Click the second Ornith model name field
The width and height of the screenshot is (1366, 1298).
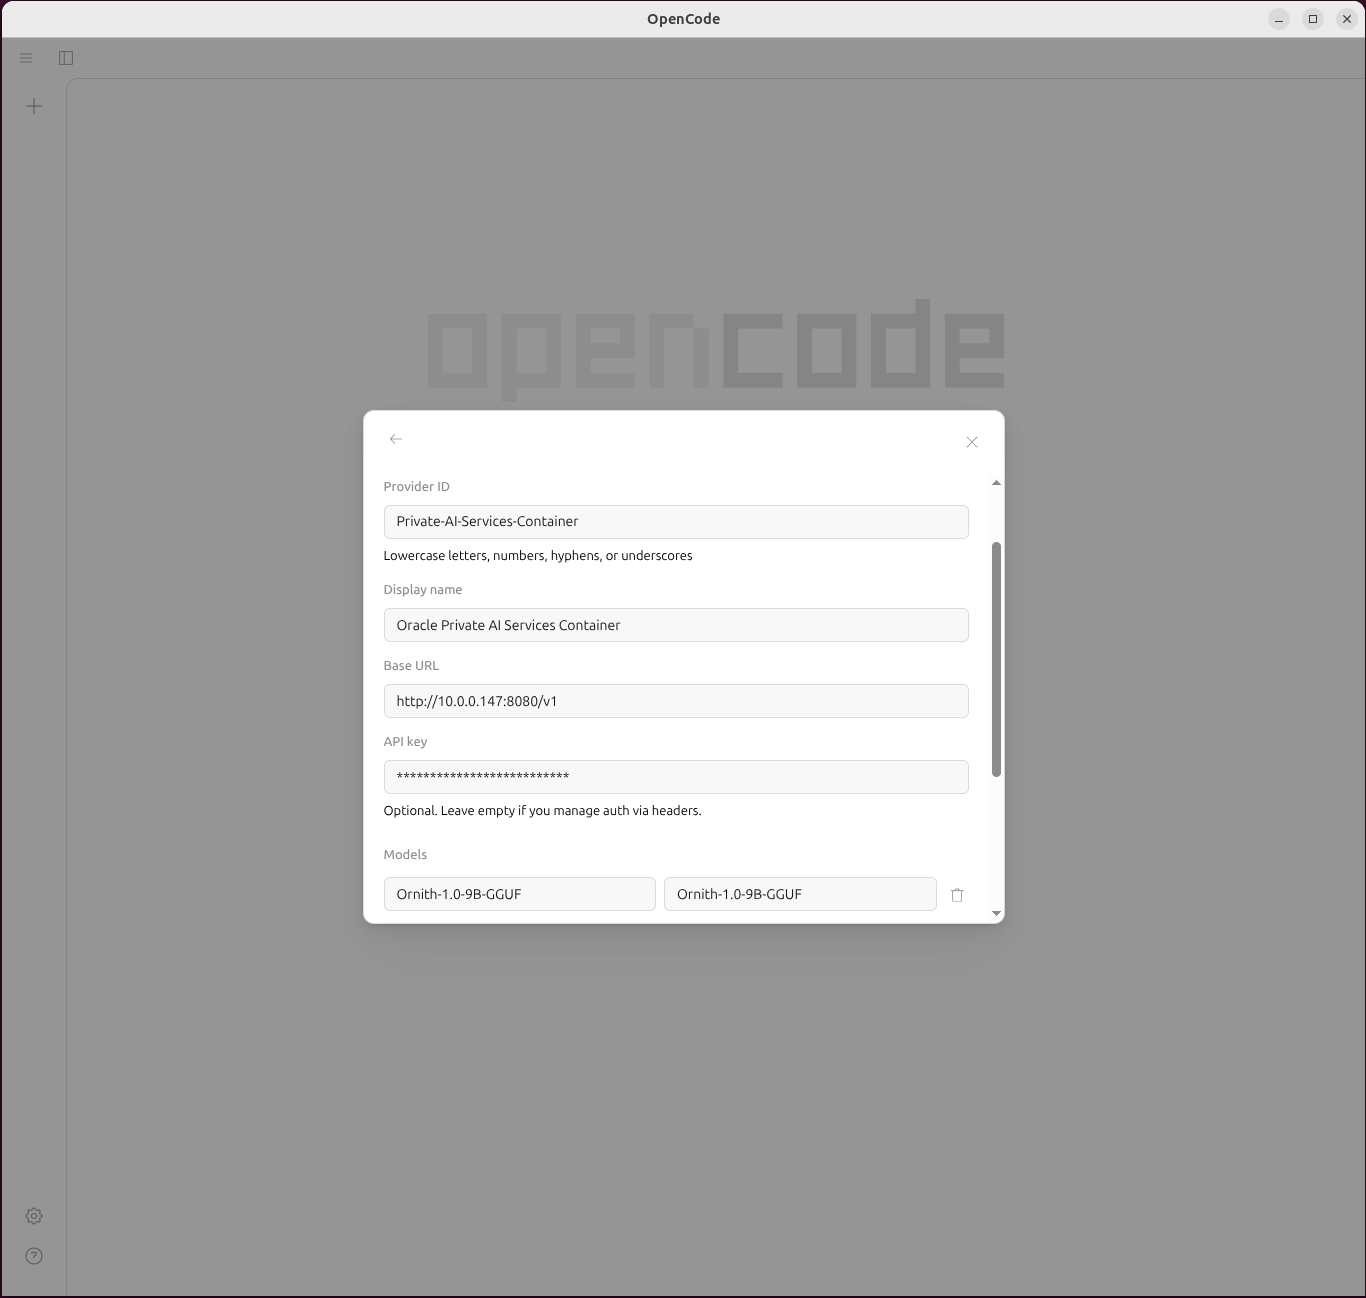pyautogui.click(x=800, y=894)
